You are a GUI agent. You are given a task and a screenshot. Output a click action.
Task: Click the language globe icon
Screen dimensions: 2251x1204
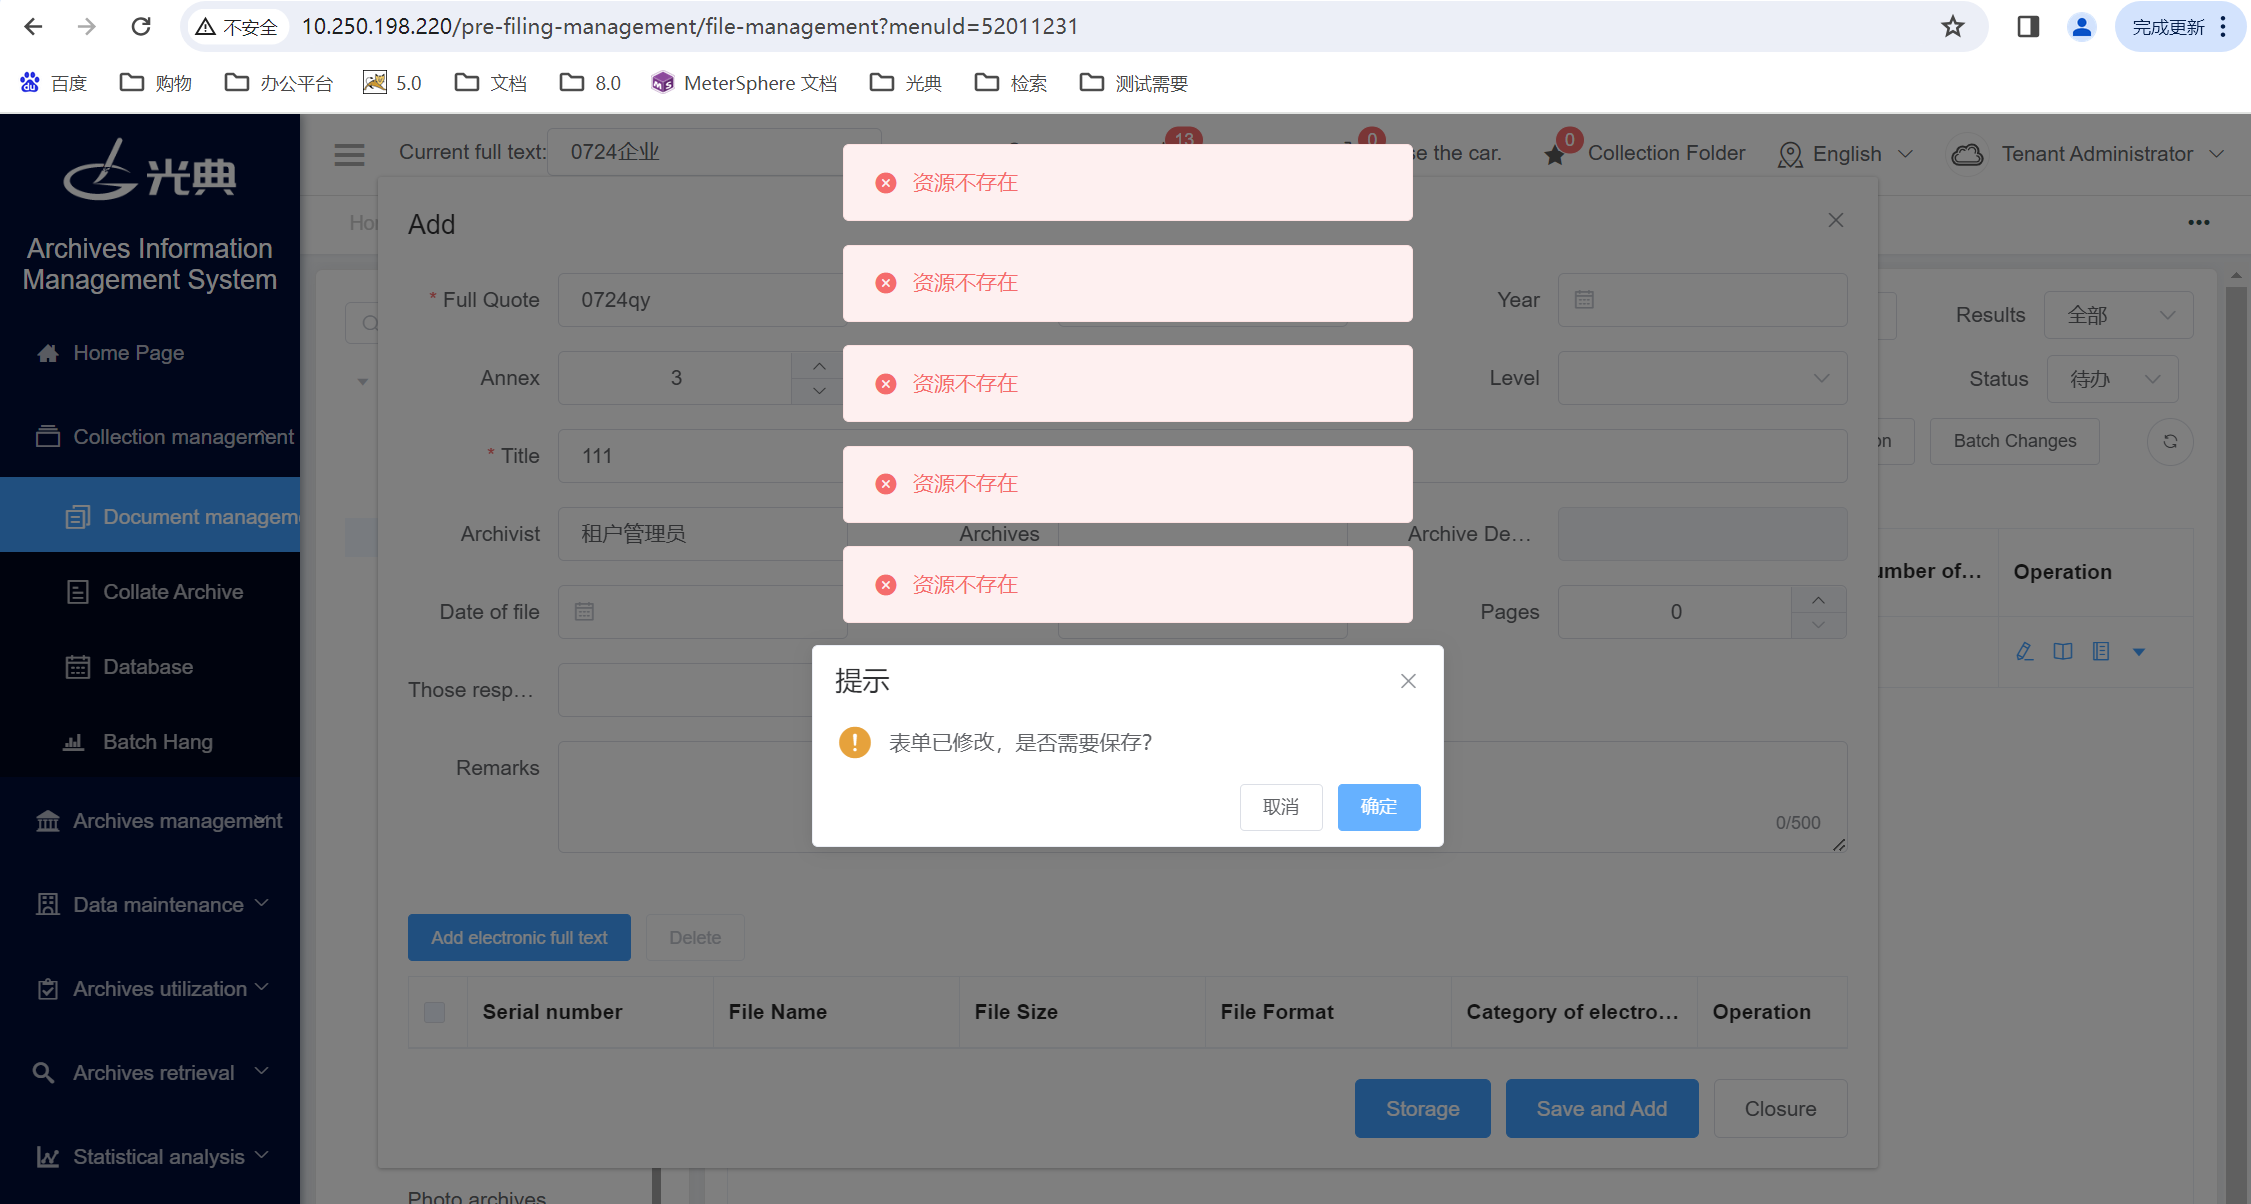[1790, 155]
